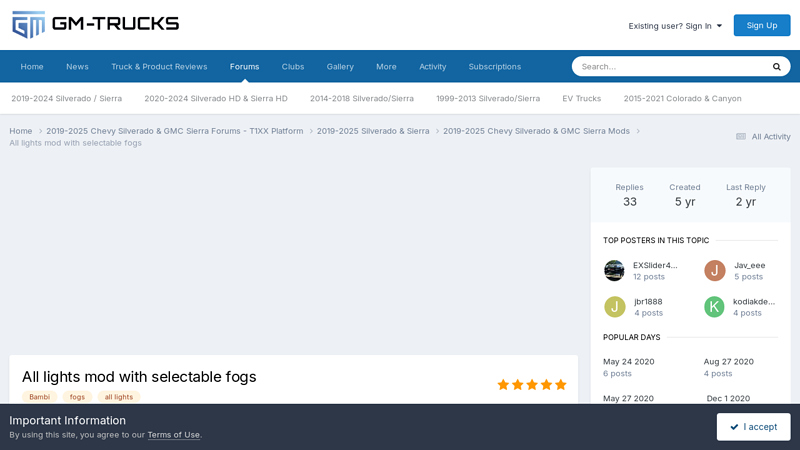800x450 pixels.
Task: Open 2020-2024 Silverado HD & Sierra HD link
Action: (216, 98)
